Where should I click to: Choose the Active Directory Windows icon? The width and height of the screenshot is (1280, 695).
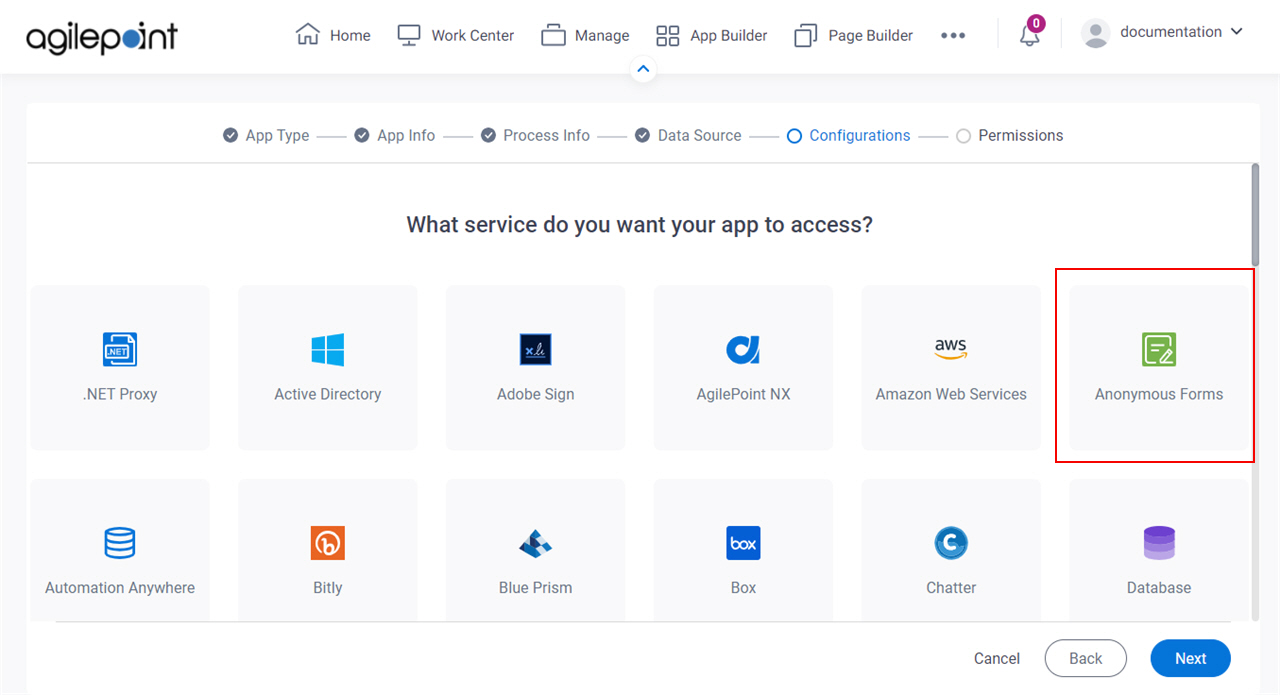pyautogui.click(x=328, y=350)
